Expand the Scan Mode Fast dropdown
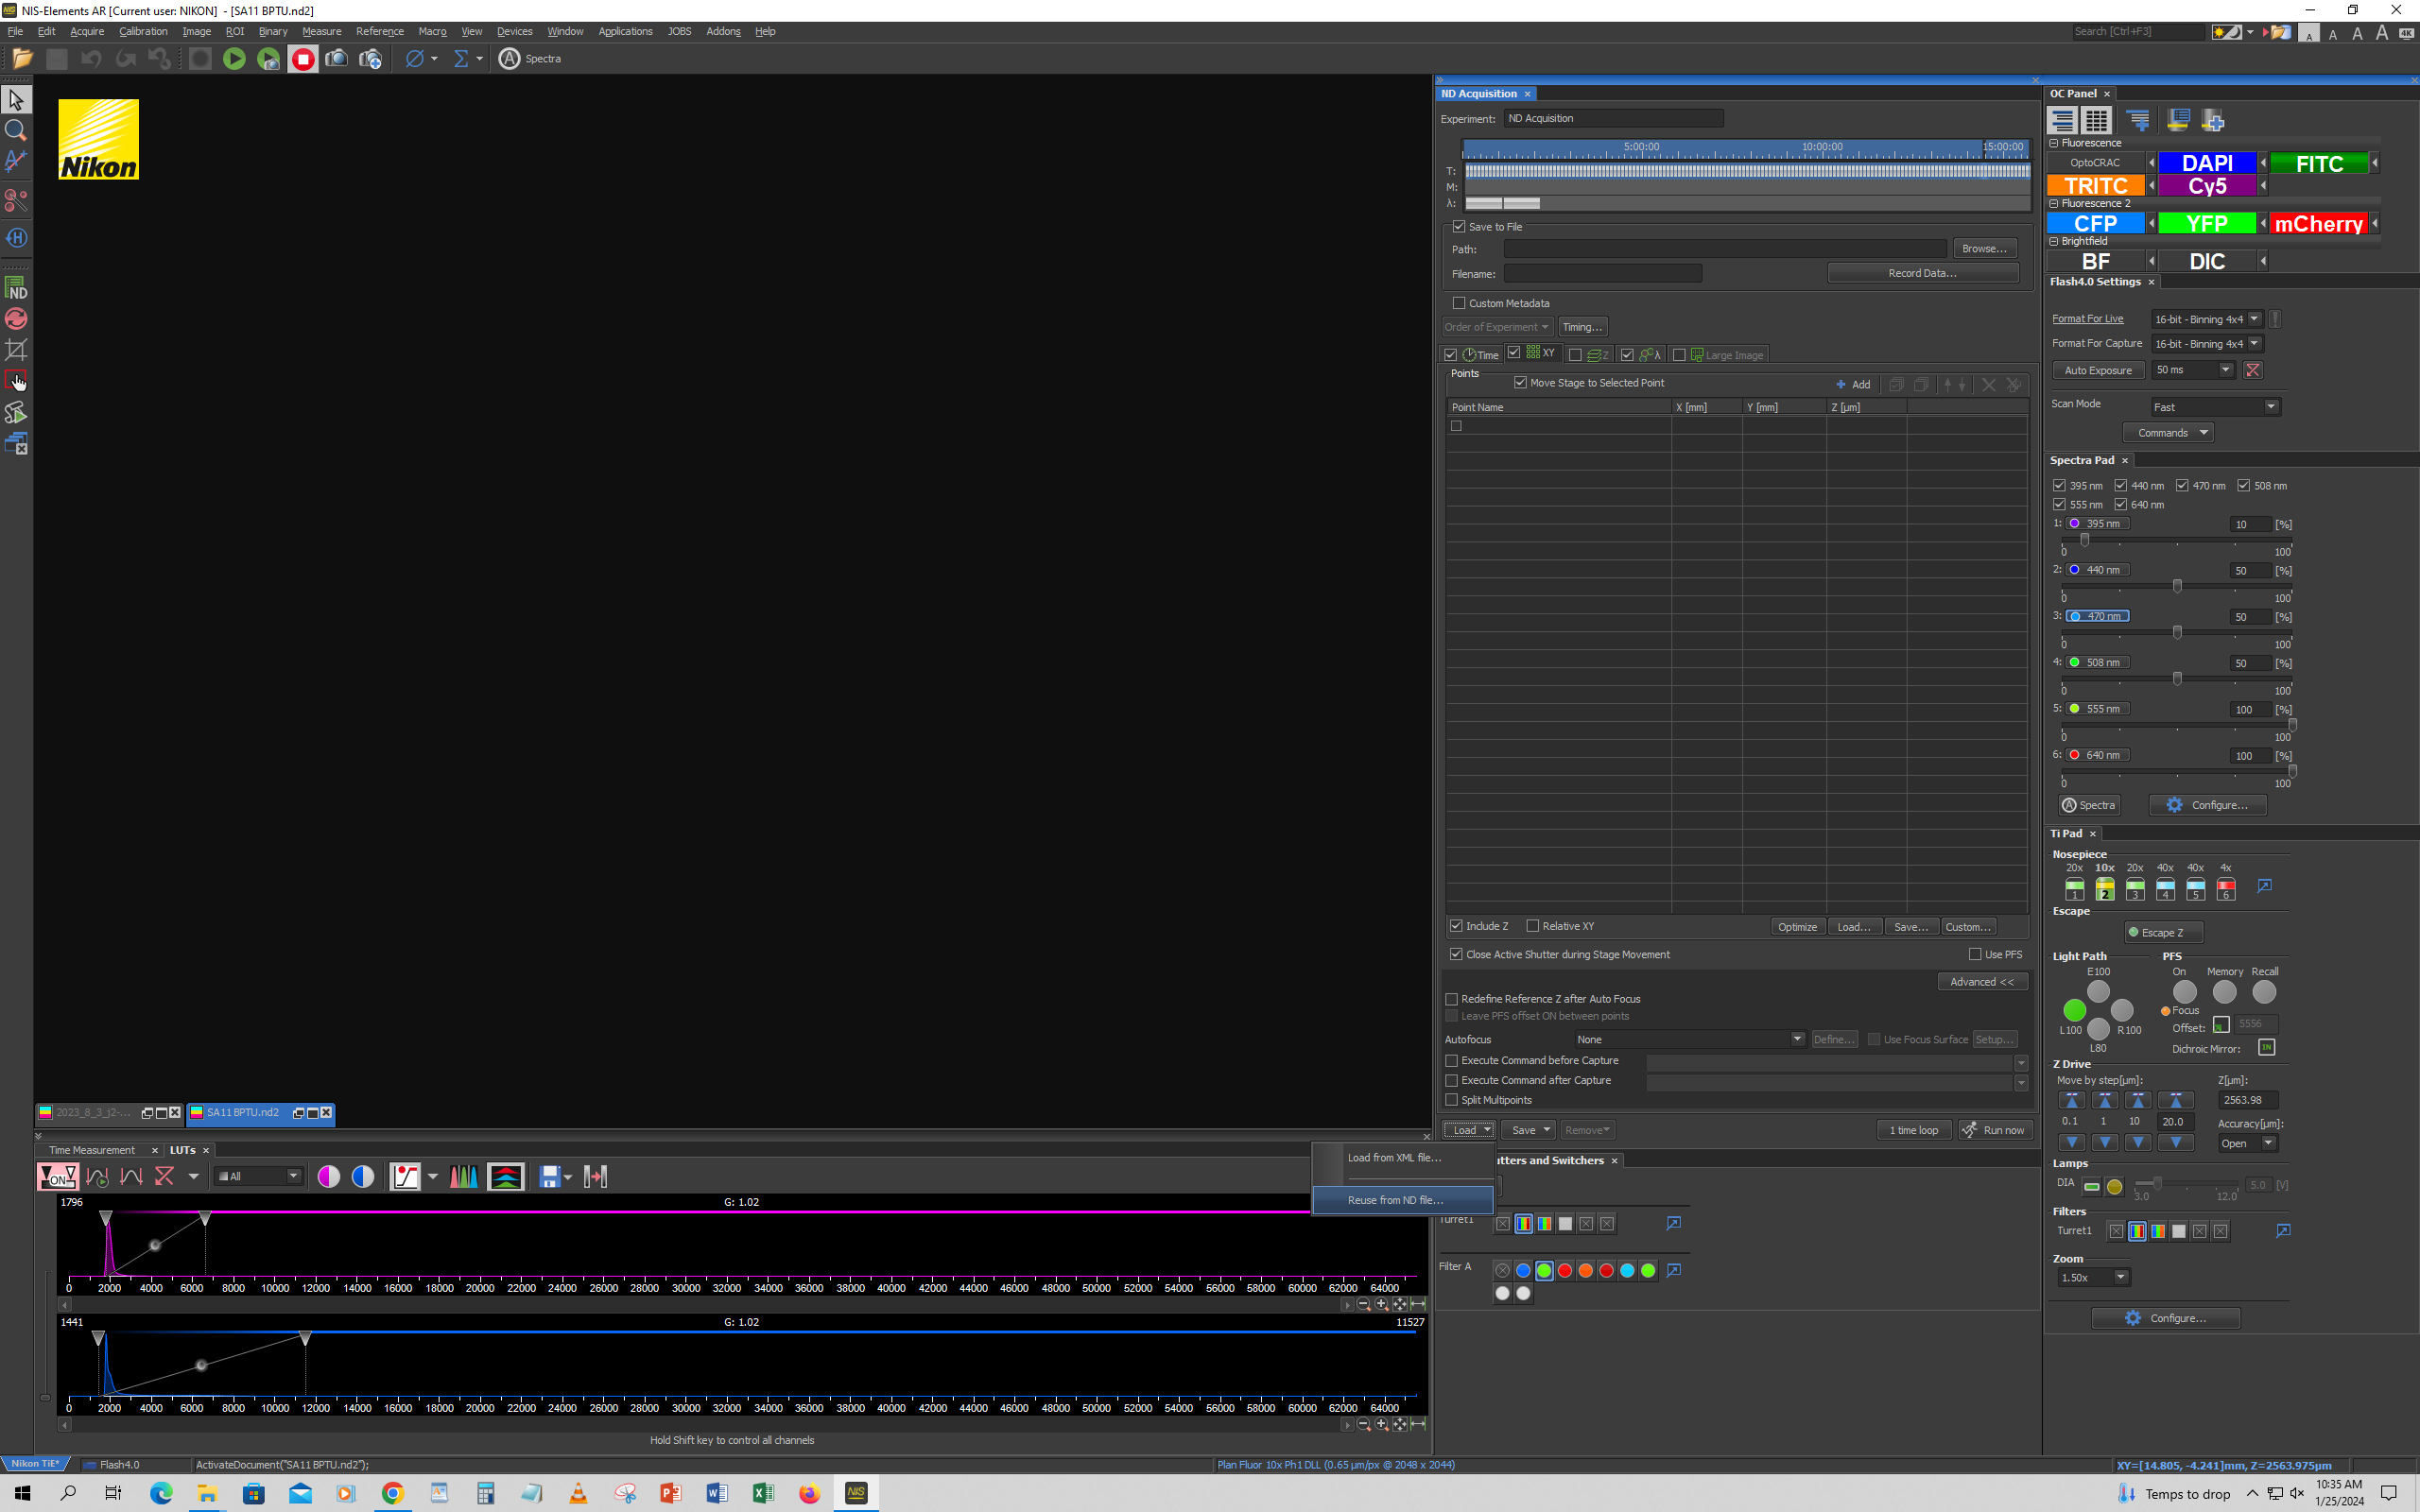This screenshot has height=1512, width=2420. 2270,407
